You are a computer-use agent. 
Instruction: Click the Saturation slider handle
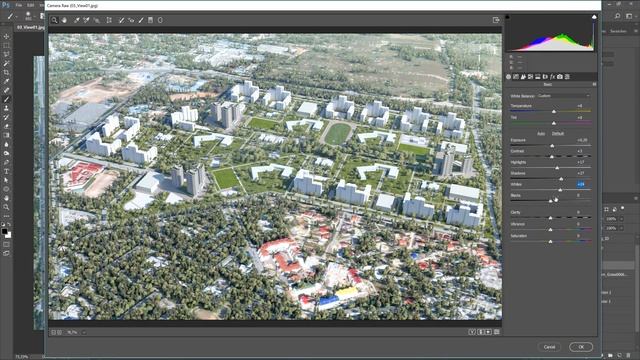(550, 242)
